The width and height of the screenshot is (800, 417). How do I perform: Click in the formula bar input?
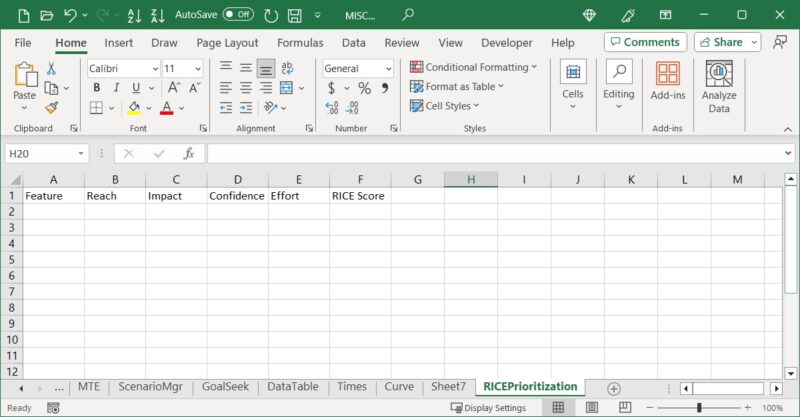pos(493,154)
